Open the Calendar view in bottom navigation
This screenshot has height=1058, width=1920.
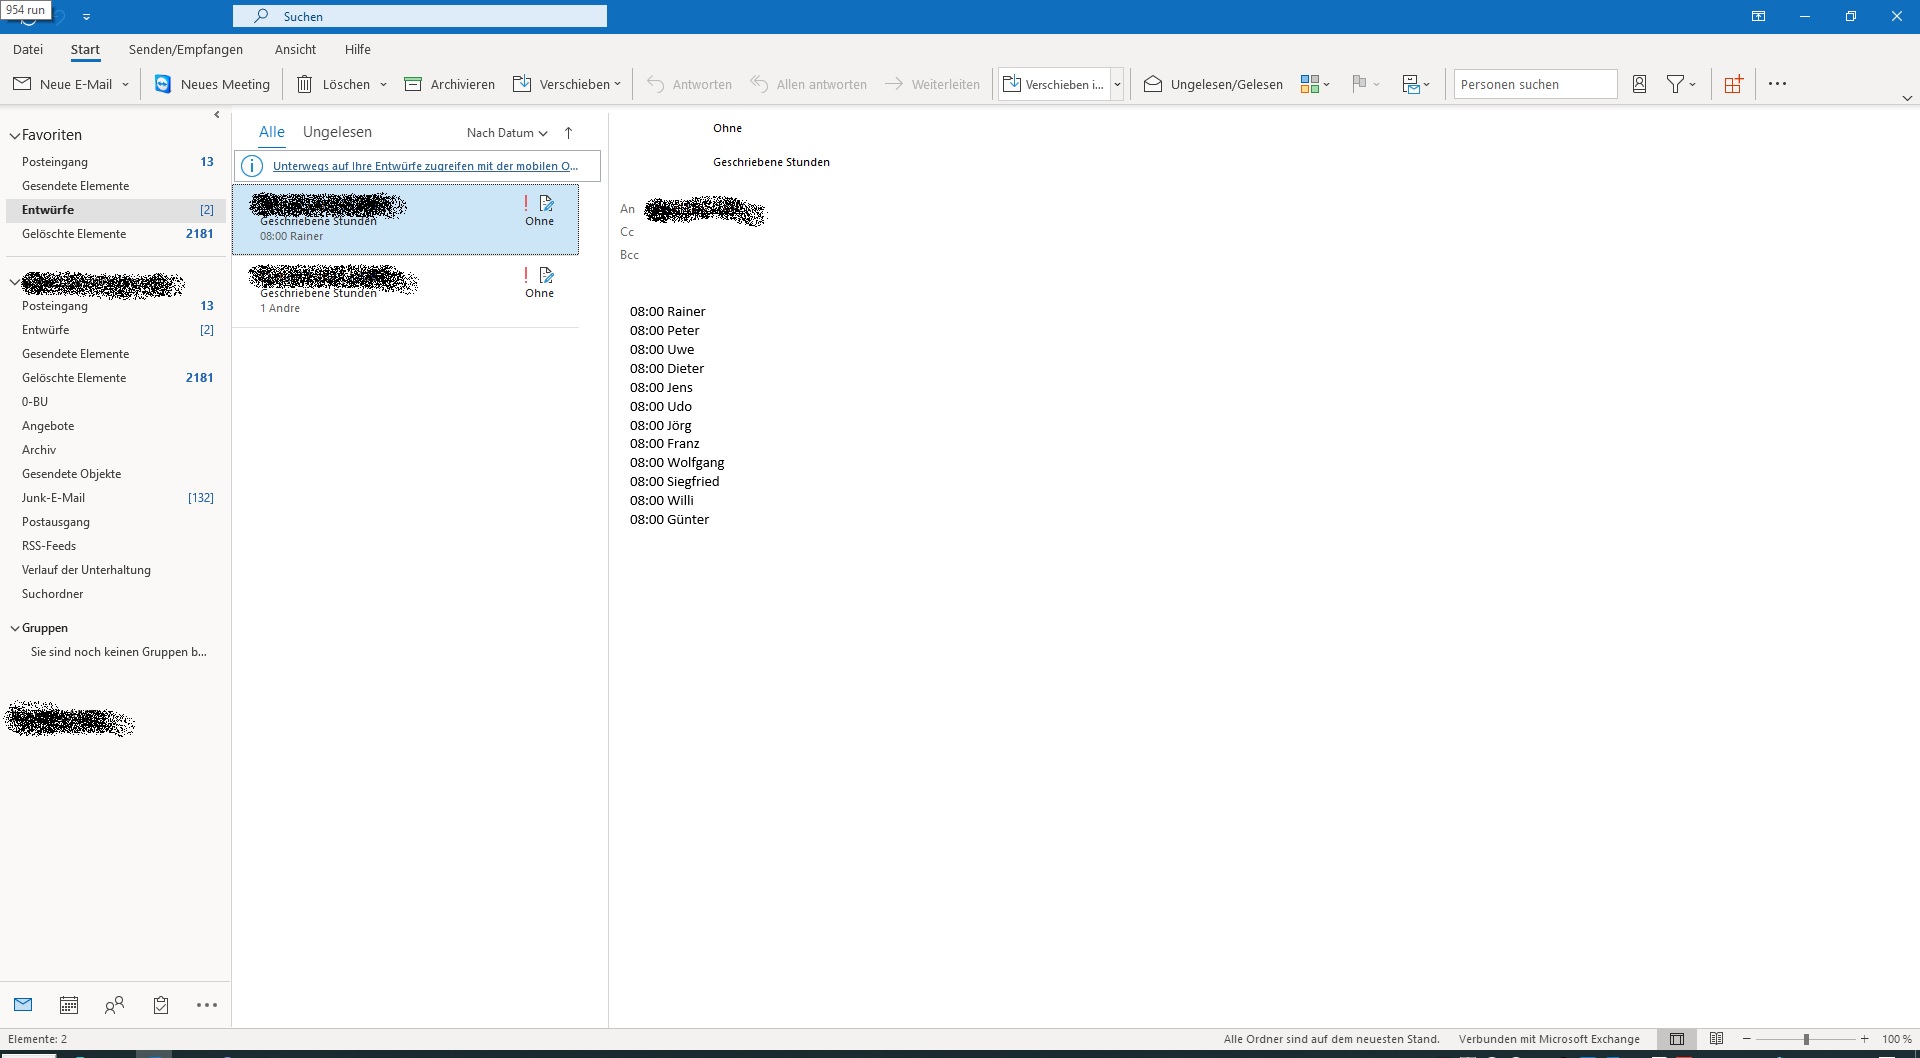(69, 1005)
